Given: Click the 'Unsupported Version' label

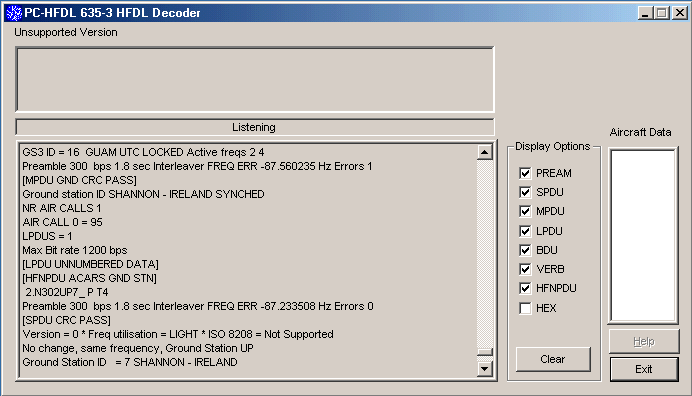Looking at the screenshot, I should [66, 32].
